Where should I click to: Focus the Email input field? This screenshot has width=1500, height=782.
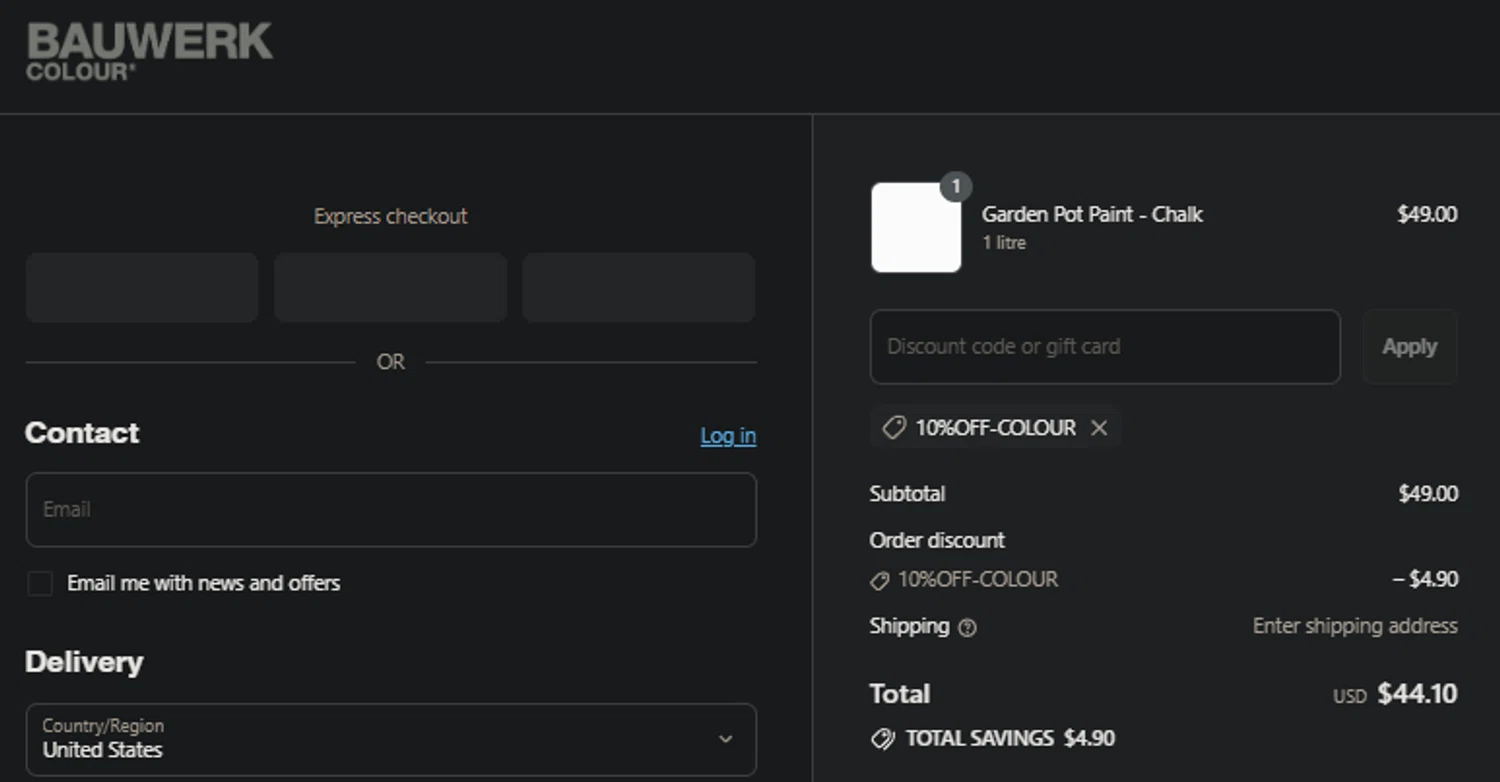tap(391, 510)
